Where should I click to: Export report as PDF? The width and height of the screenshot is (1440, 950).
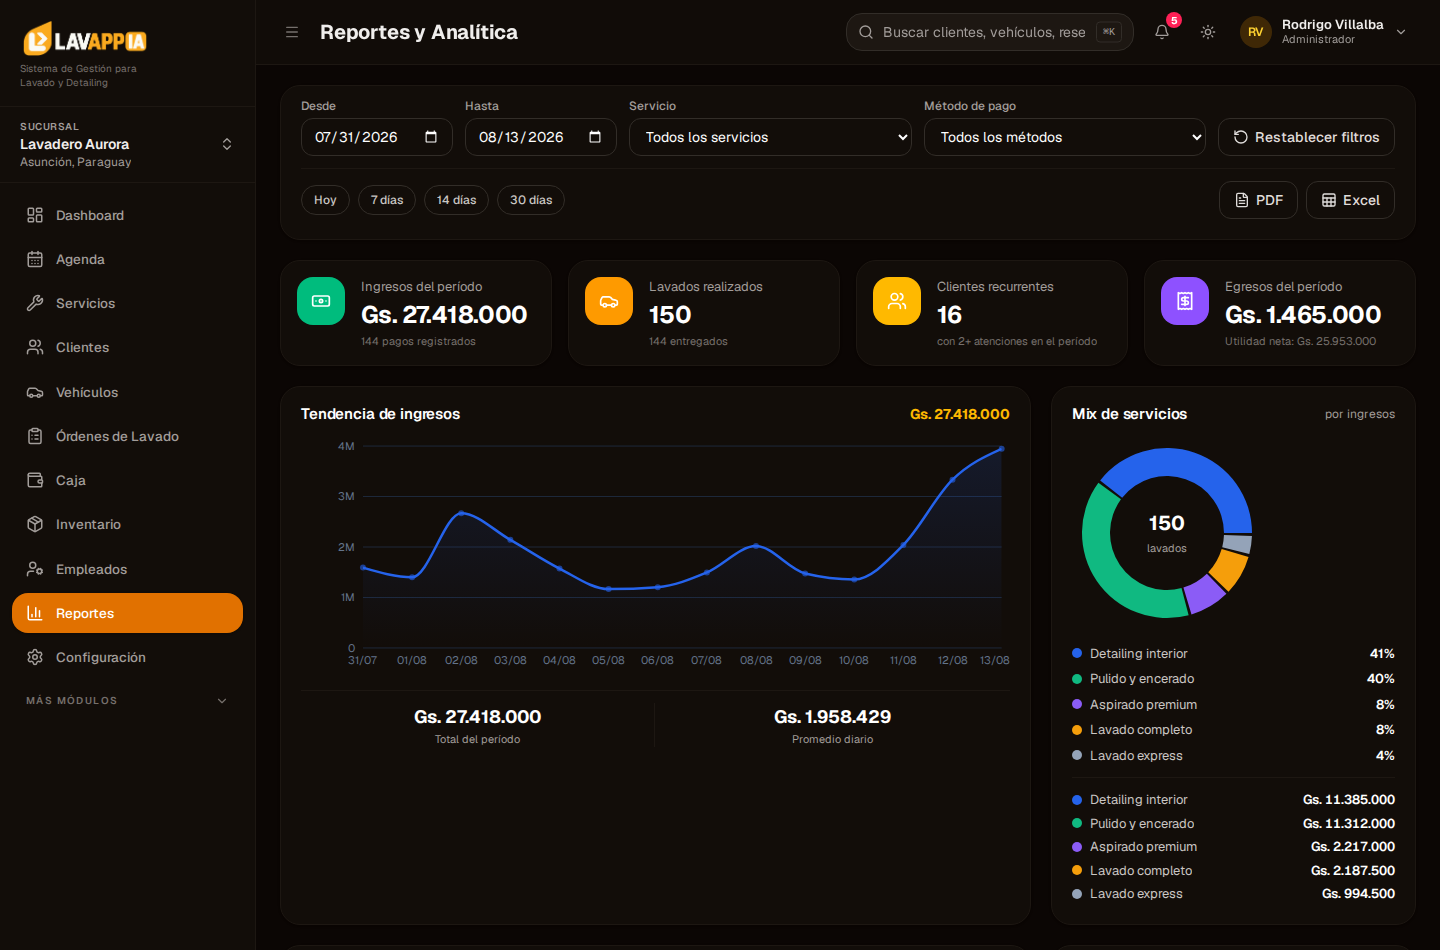[1258, 200]
